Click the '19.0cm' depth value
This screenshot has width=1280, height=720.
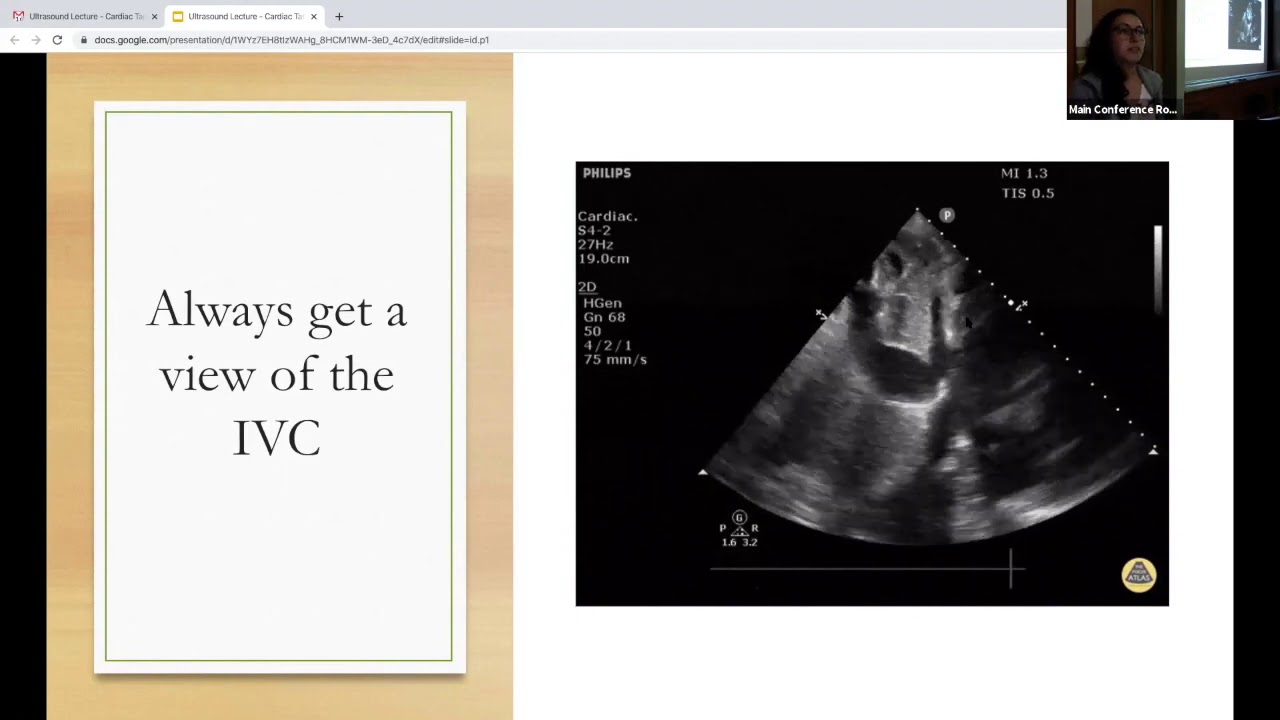point(604,259)
